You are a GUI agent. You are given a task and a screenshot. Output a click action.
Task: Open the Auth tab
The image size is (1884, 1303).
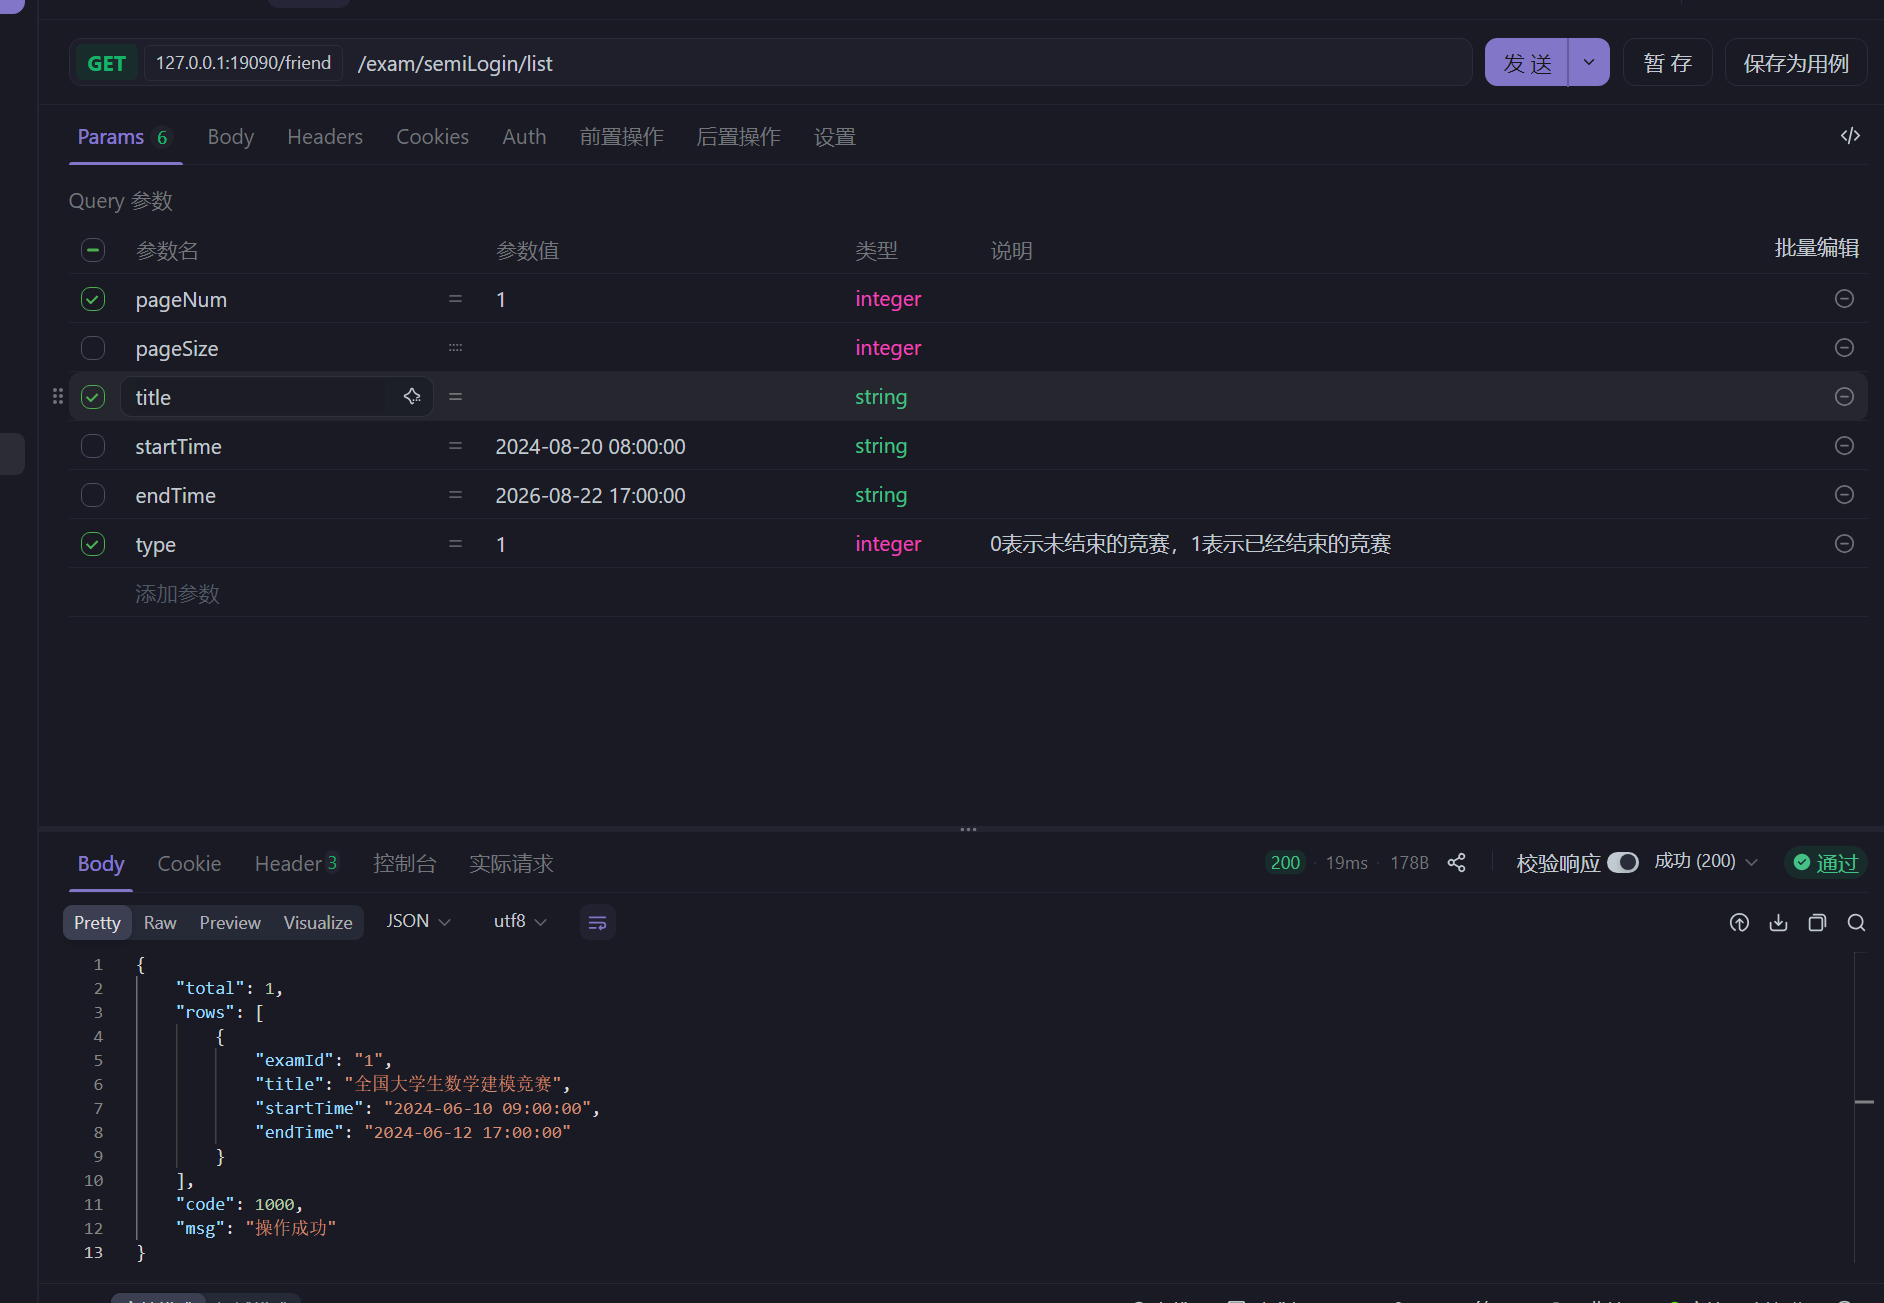[524, 137]
